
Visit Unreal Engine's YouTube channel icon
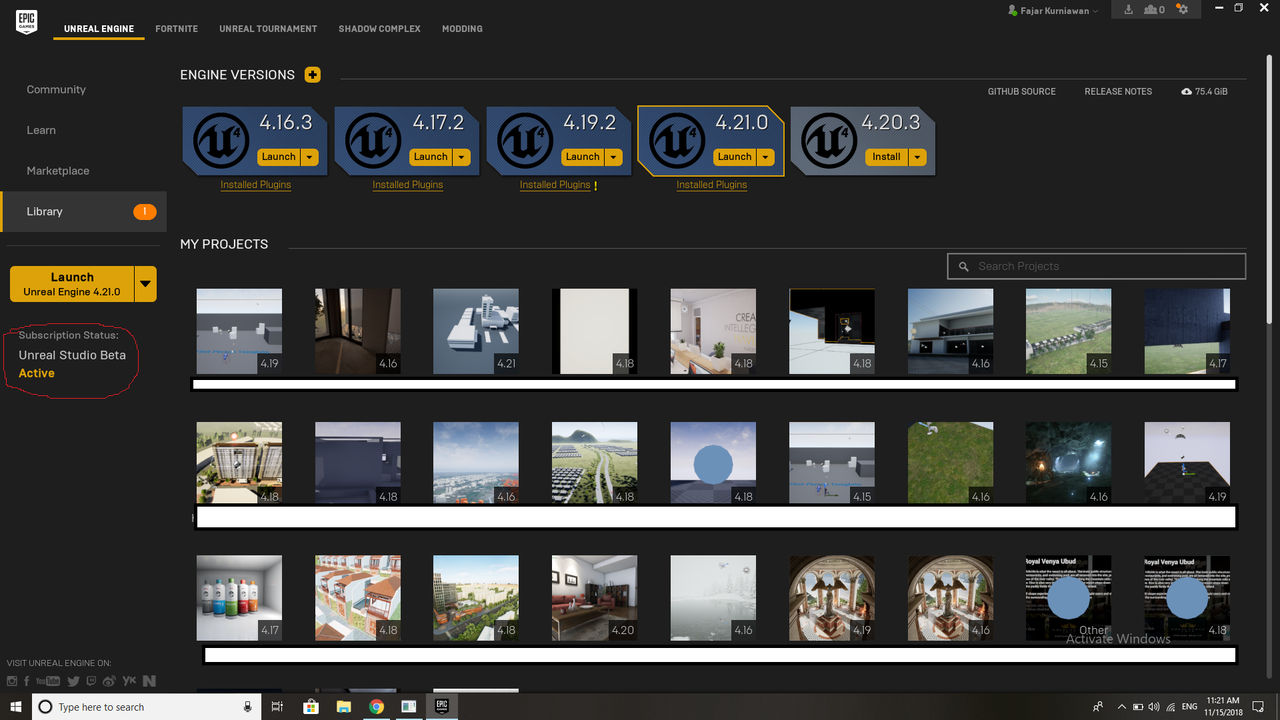(47, 681)
